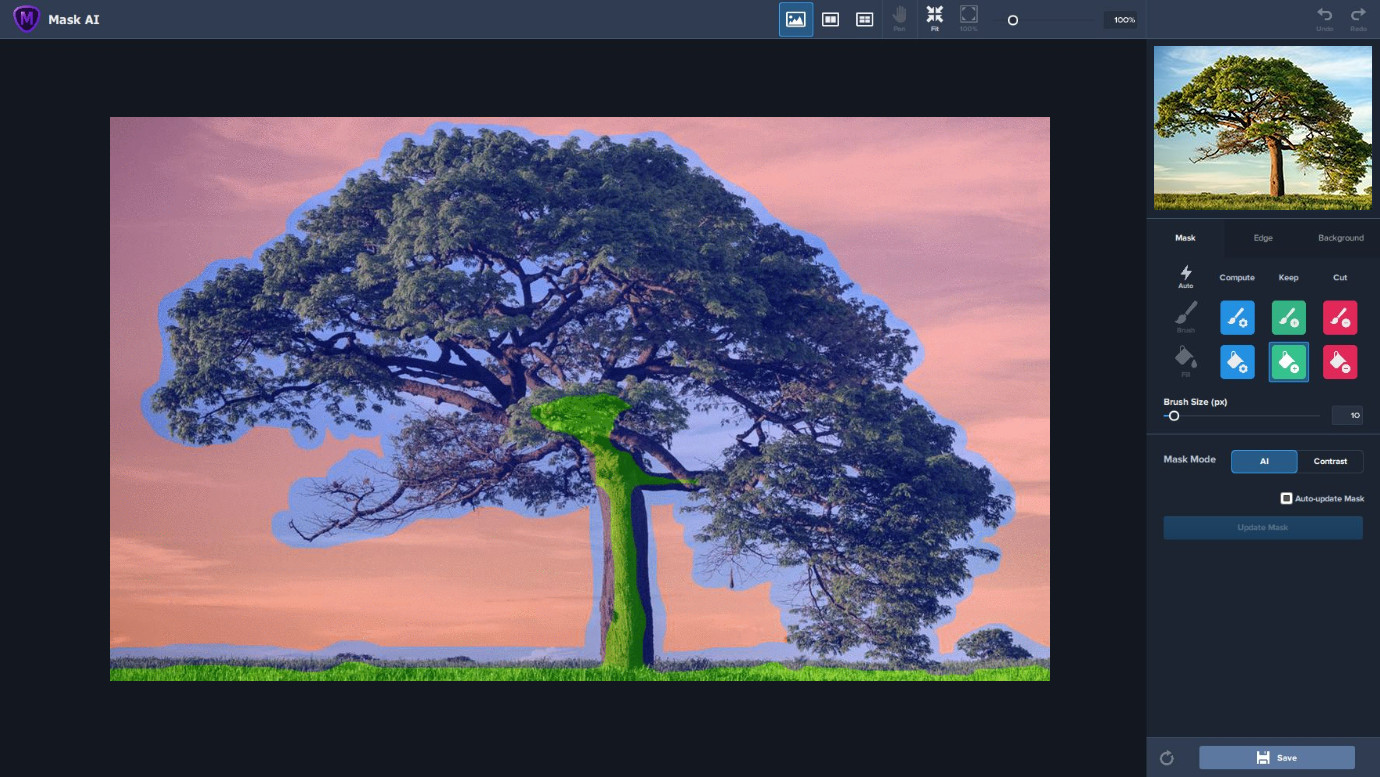Set Mask Mode to AI
The image size is (1380, 777).
(x=1264, y=461)
